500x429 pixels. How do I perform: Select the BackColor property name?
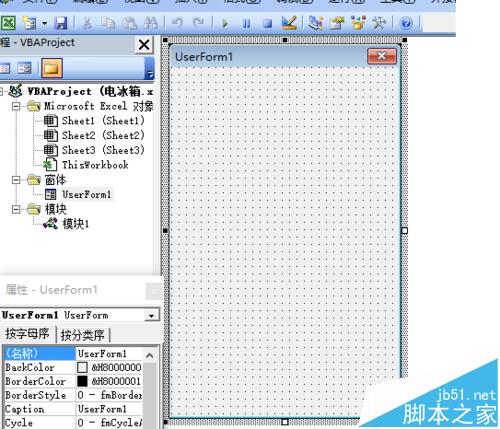click(39, 367)
